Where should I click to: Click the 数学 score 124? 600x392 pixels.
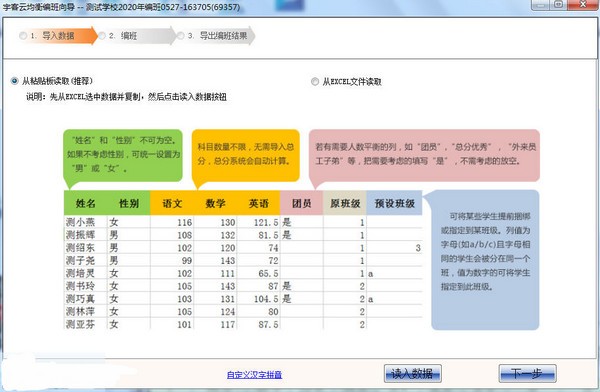pyautogui.click(x=228, y=312)
